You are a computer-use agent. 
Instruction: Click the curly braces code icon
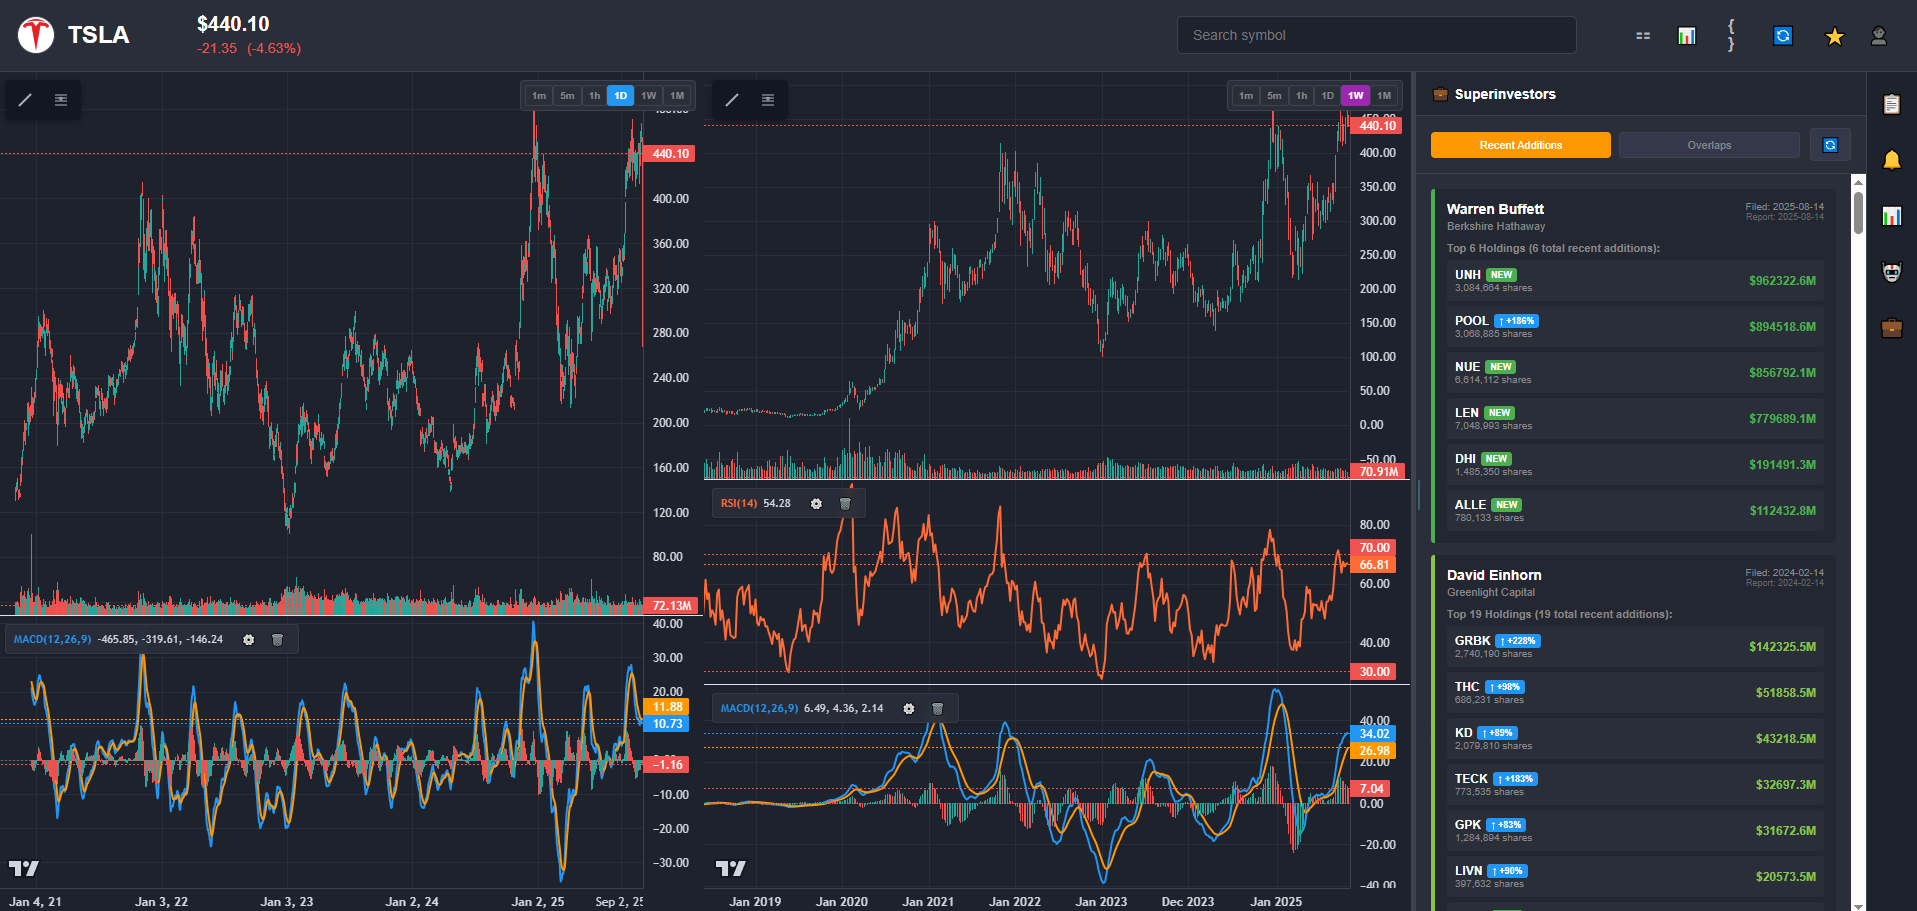pos(1731,36)
